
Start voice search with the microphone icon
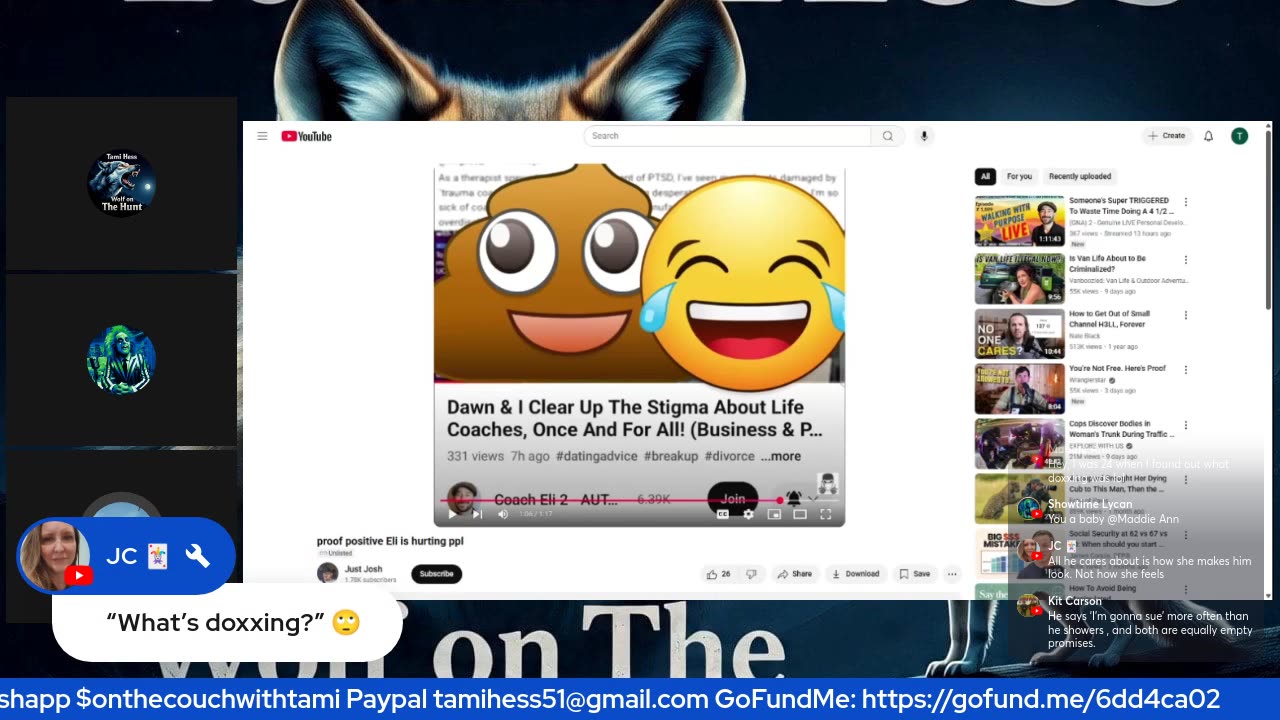(x=924, y=136)
